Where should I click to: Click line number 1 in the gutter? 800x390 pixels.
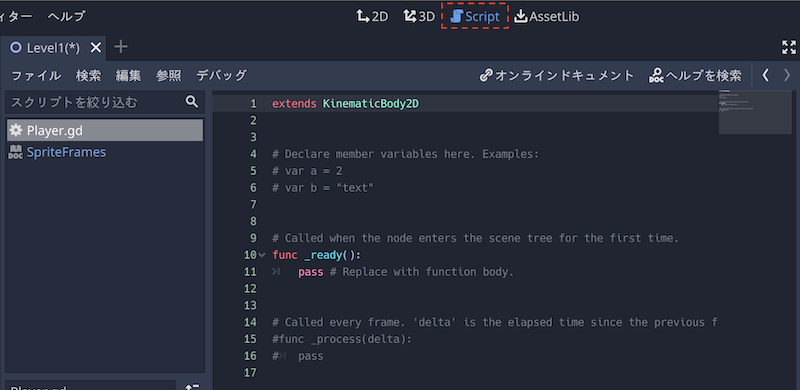click(x=253, y=104)
